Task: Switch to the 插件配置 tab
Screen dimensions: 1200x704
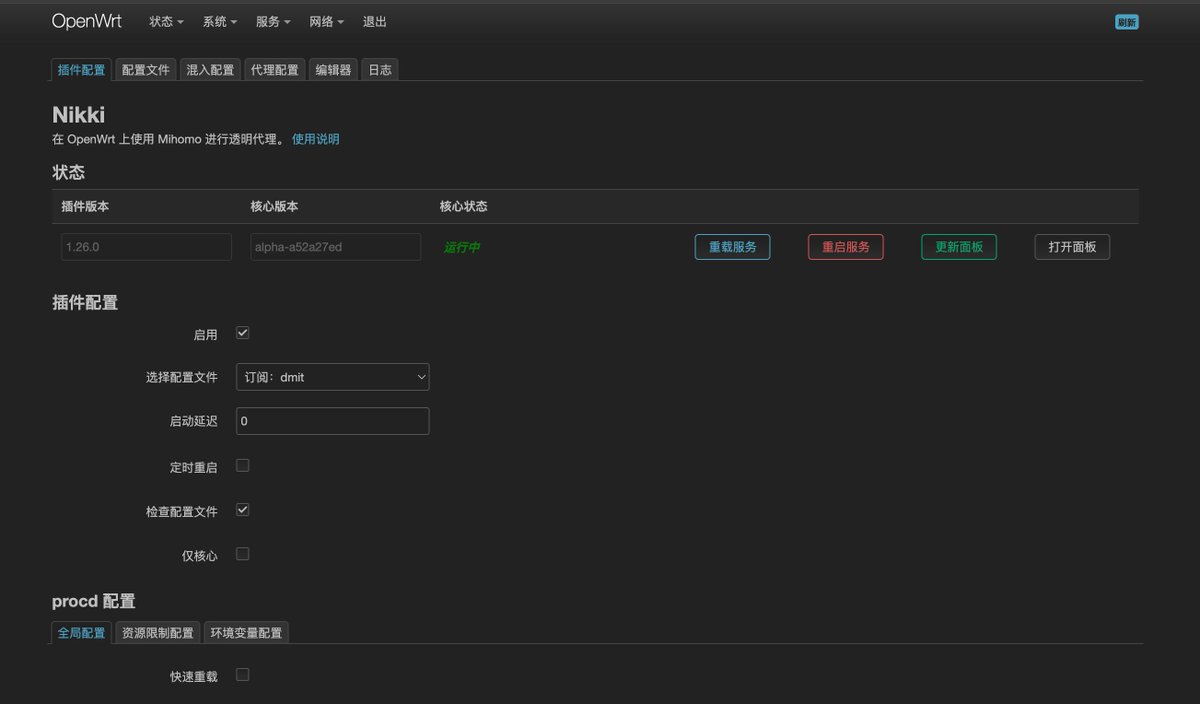Action: click(x=81, y=70)
